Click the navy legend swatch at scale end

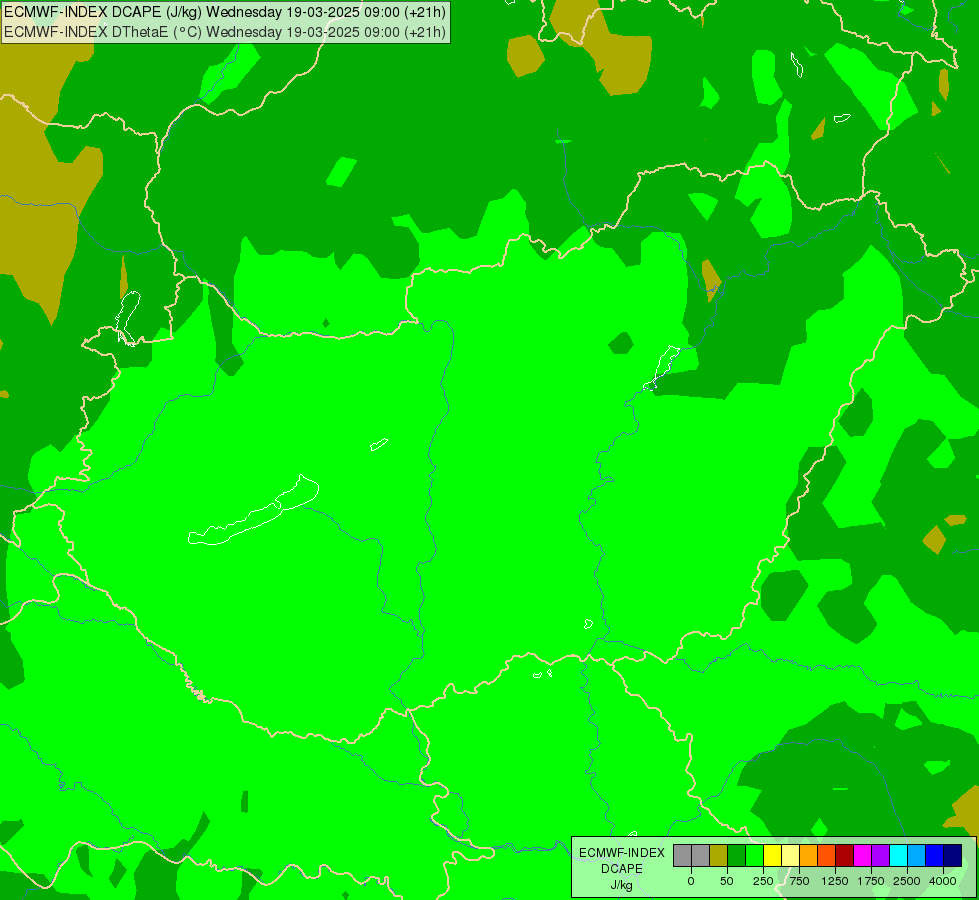point(953,856)
